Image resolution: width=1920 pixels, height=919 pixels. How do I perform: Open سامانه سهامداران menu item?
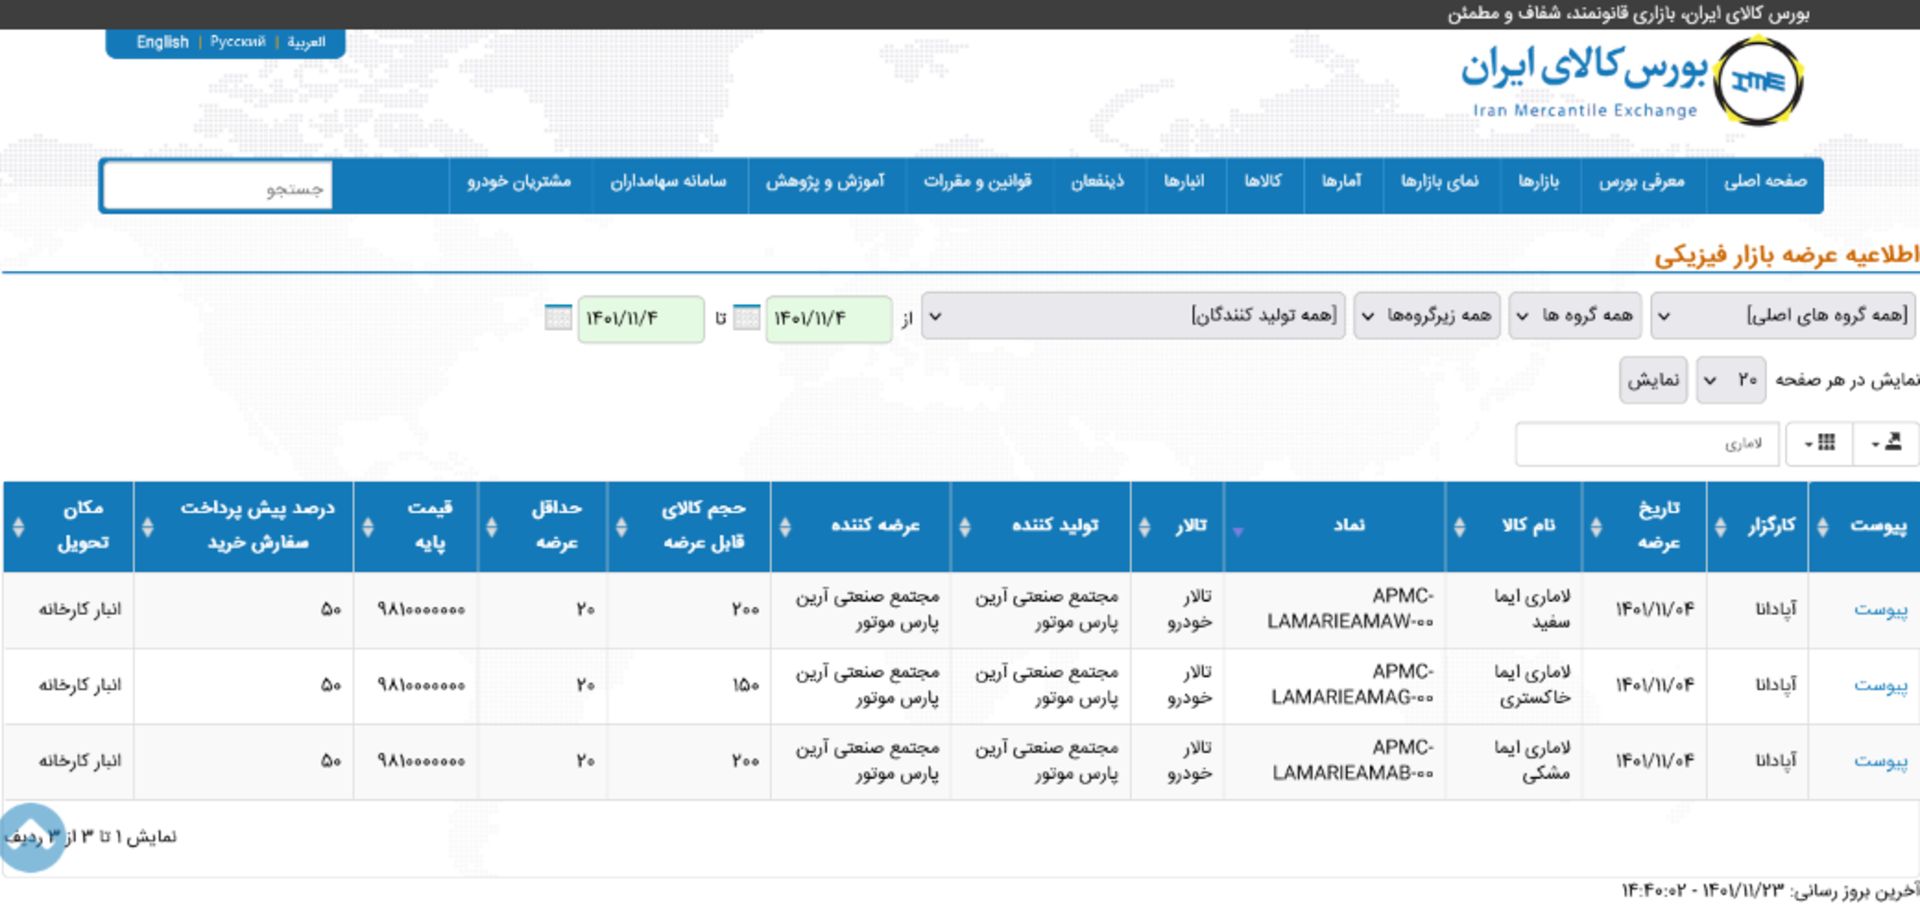click(x=668, y=182)
